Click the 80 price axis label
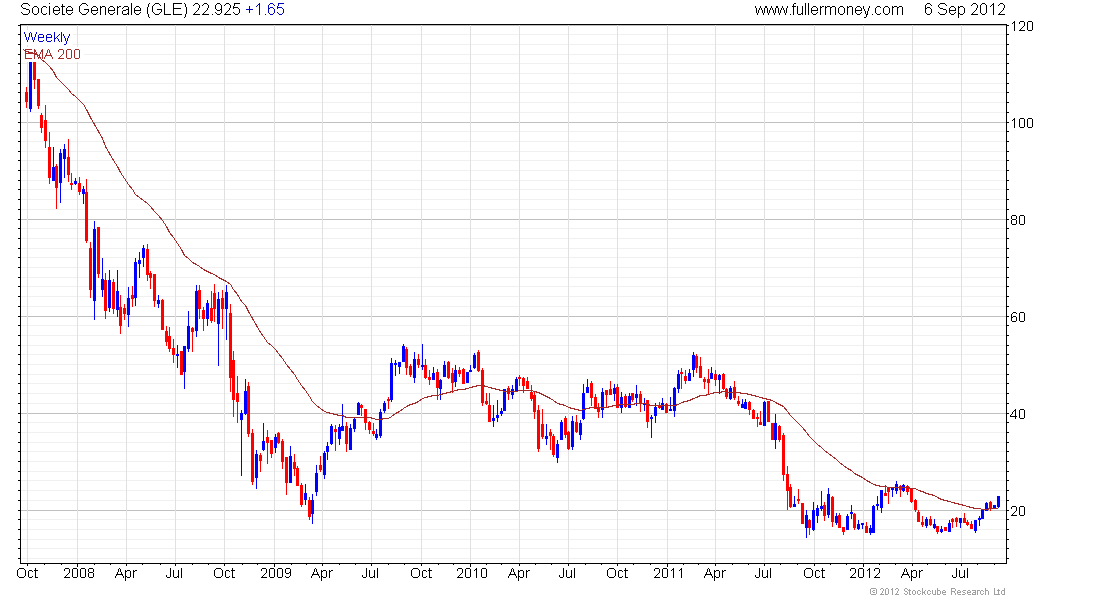1100x600 pixels. click(1018, 220)
